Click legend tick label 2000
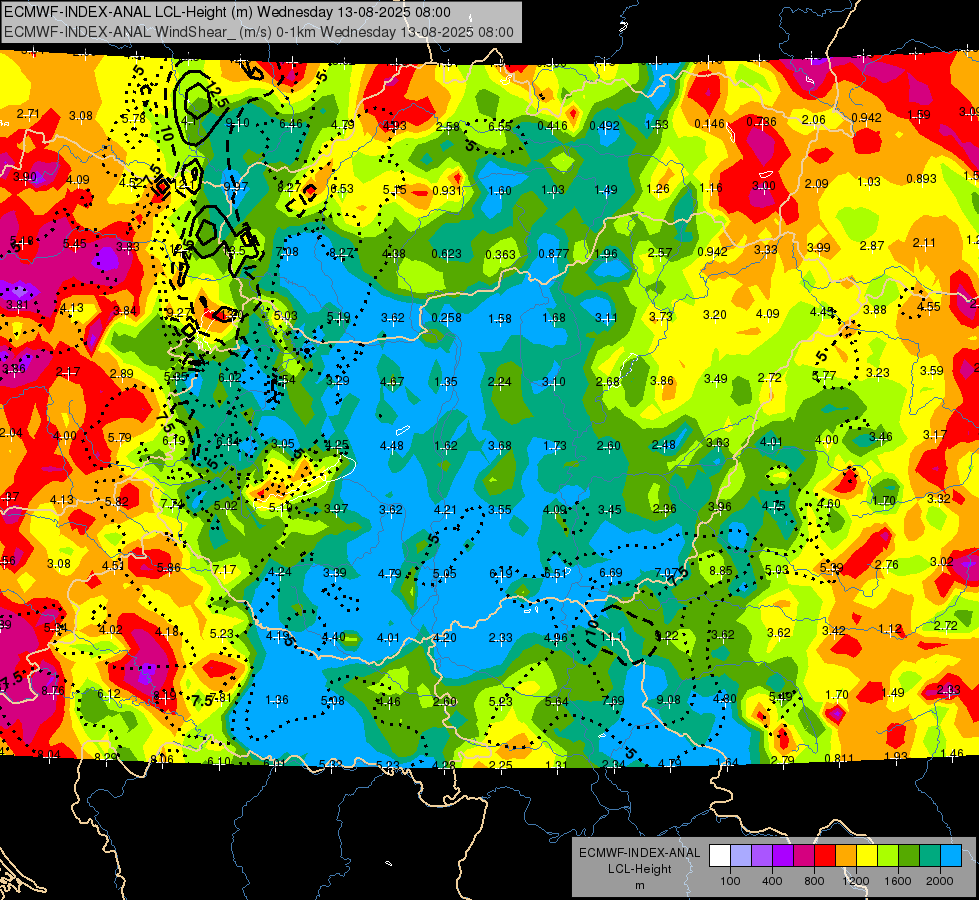Image resolution: width=979 pixels, height=900 pixels. click(x=940, y=881)
